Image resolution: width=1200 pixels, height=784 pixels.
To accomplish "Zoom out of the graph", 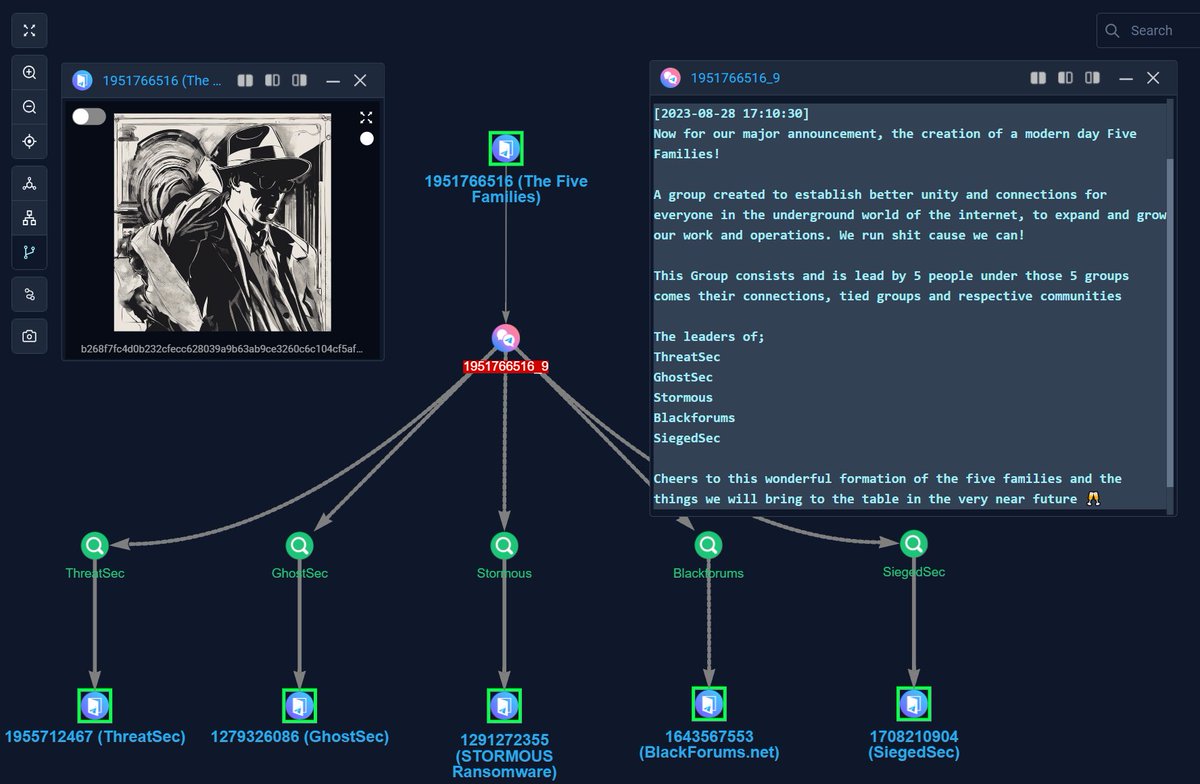I will [29, 107].
